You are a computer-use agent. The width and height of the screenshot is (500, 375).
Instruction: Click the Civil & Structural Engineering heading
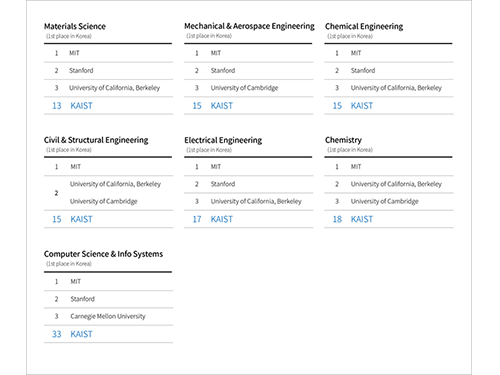[x=96, y=140]
